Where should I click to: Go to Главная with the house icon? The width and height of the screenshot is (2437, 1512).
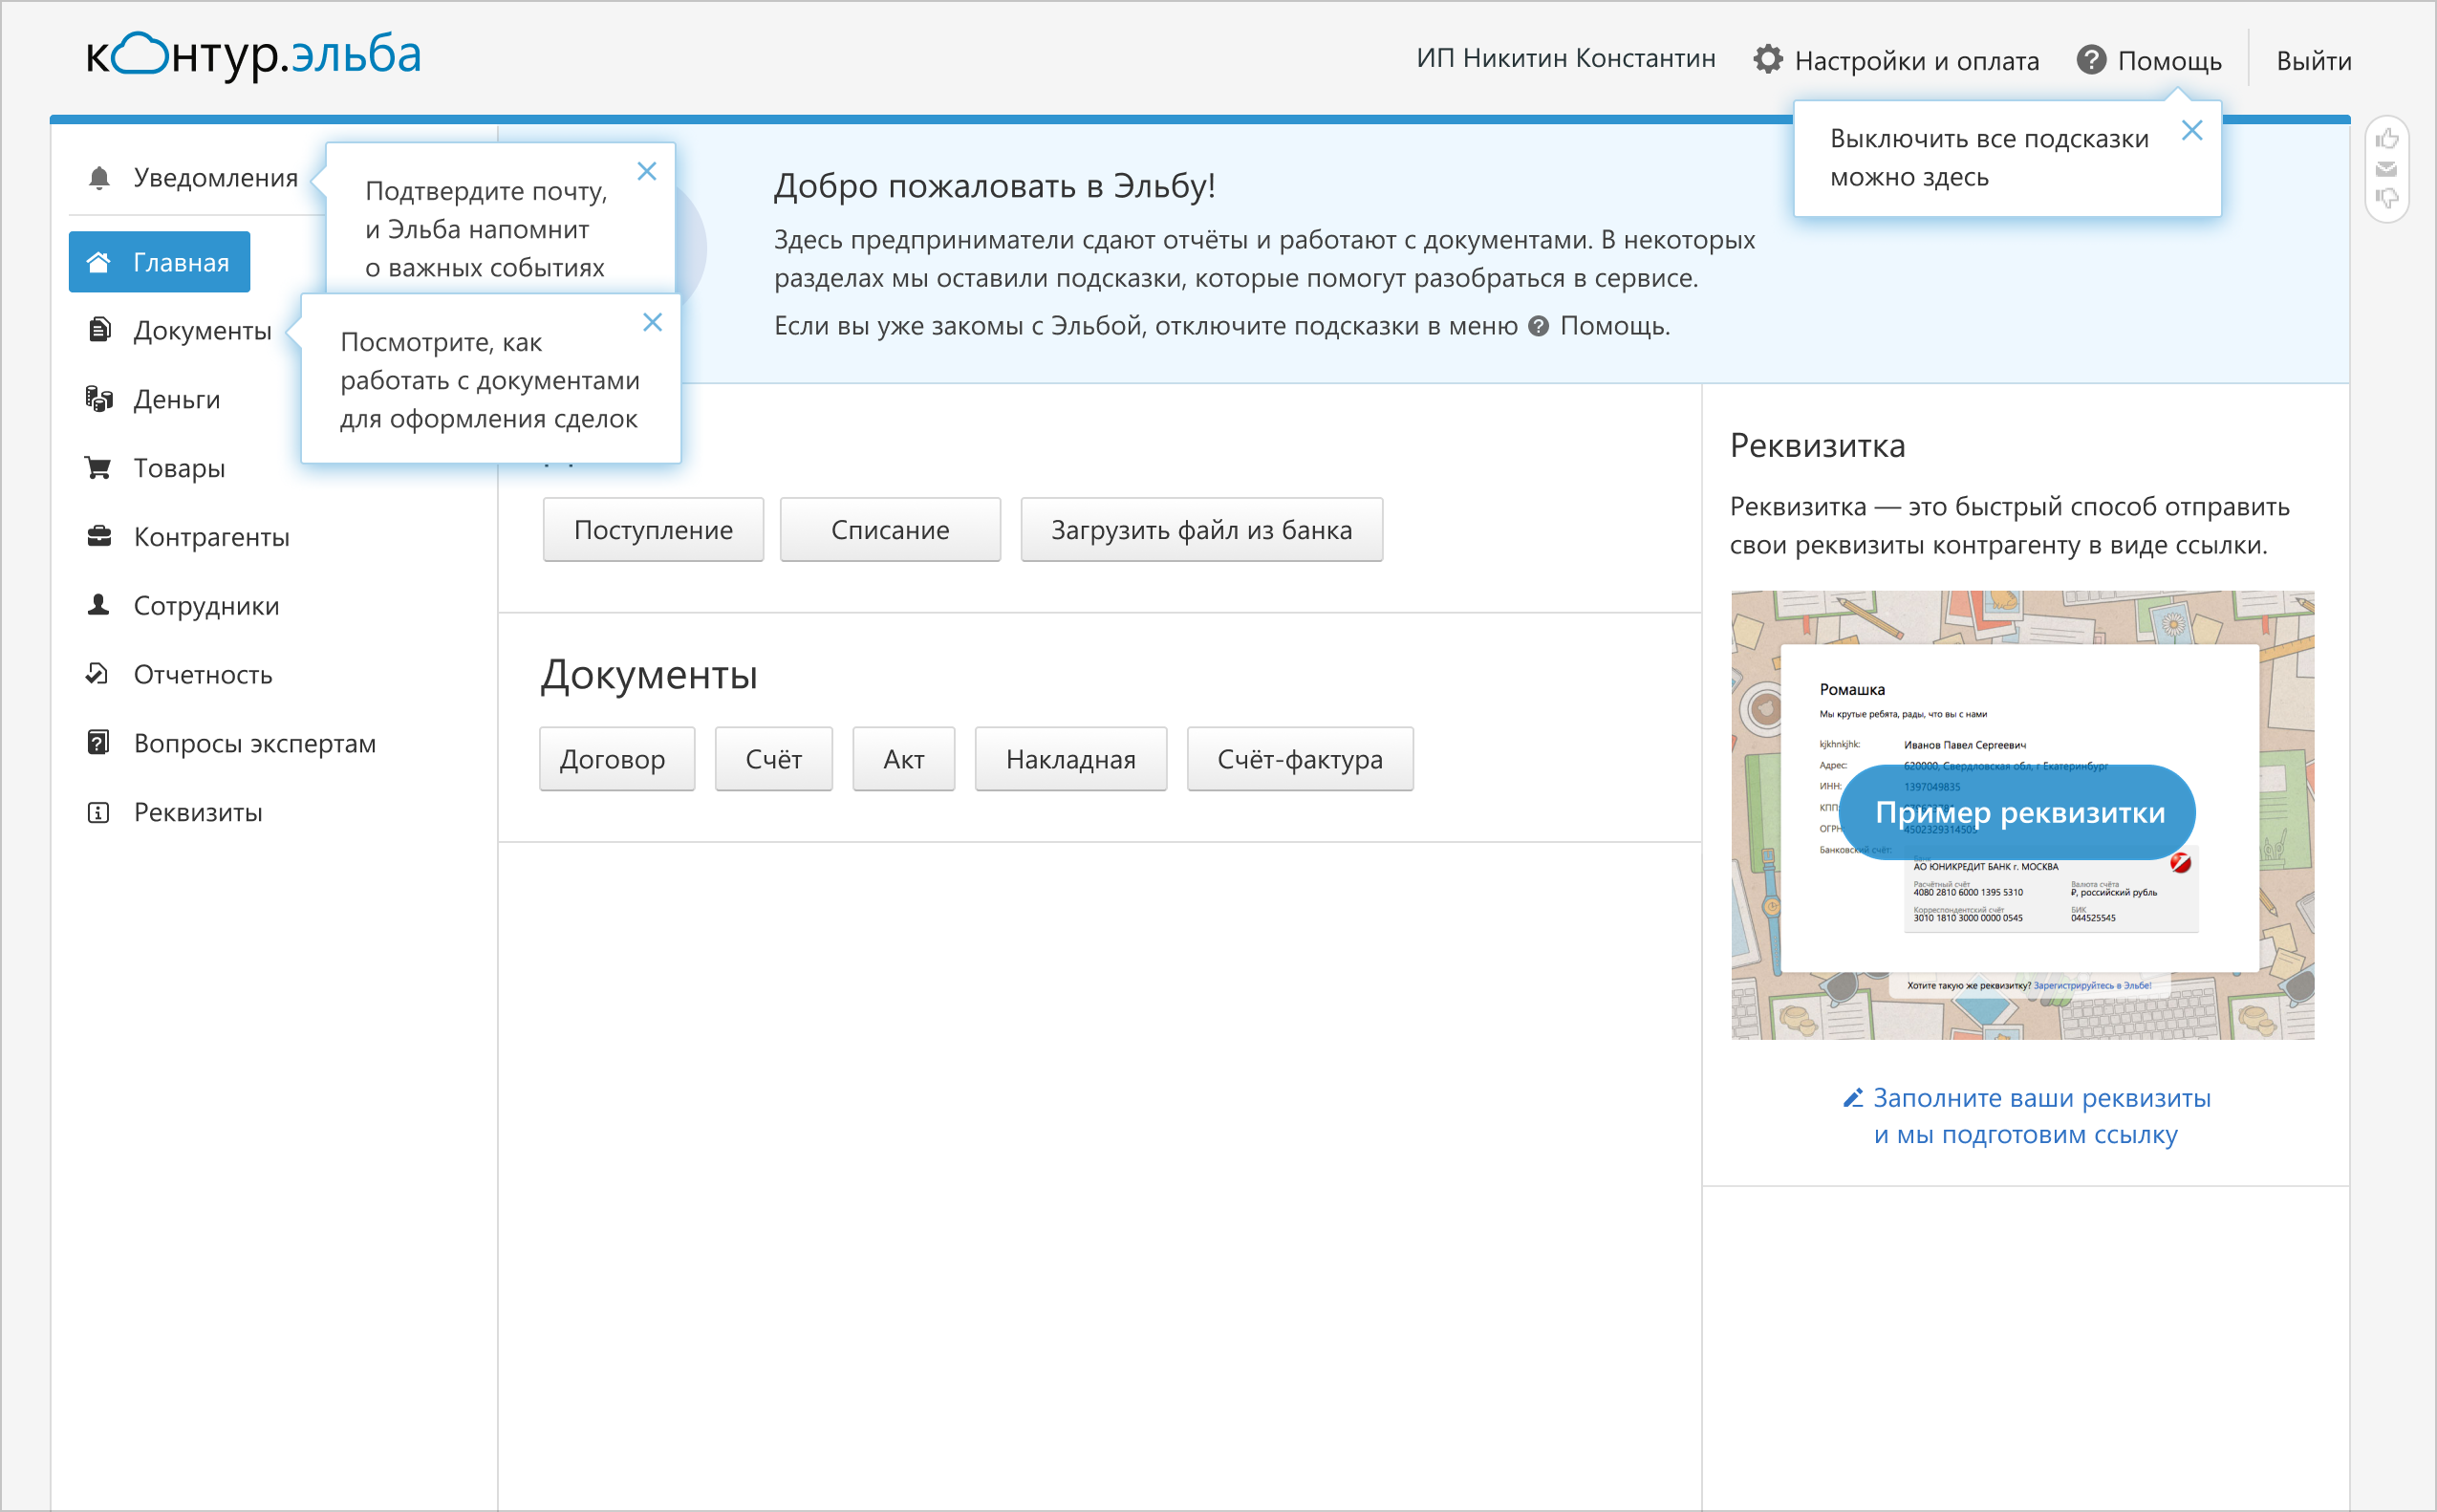pyautogui.click(x=99, y=262)
